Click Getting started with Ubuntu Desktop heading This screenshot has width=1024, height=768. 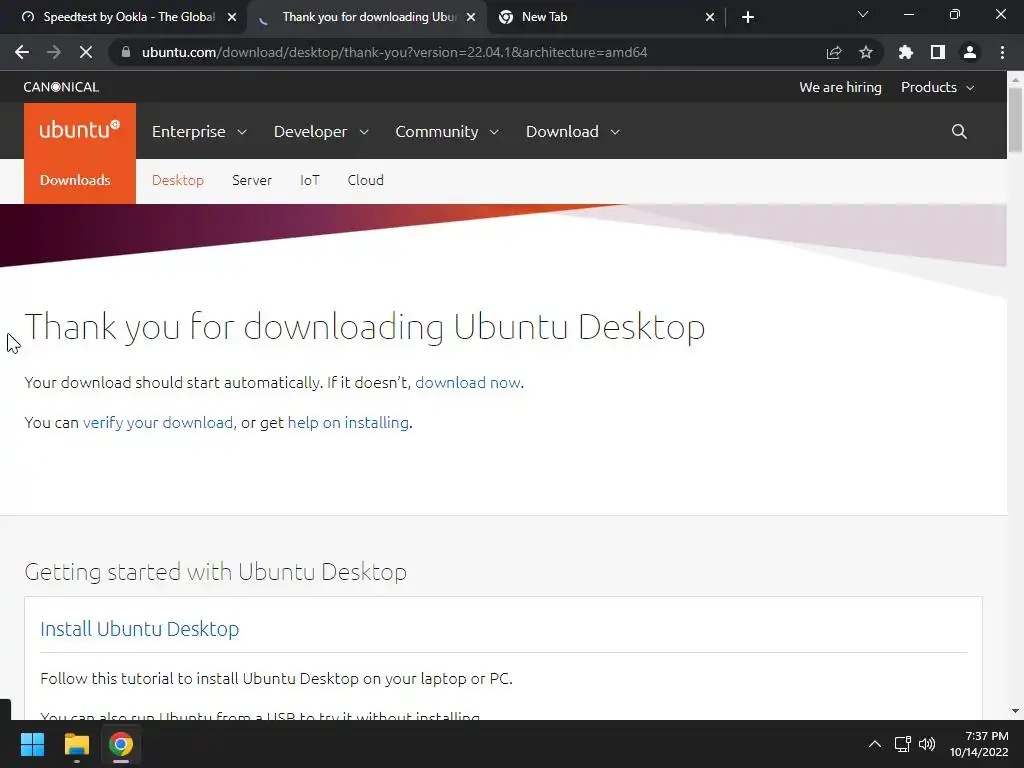(216, 572)
